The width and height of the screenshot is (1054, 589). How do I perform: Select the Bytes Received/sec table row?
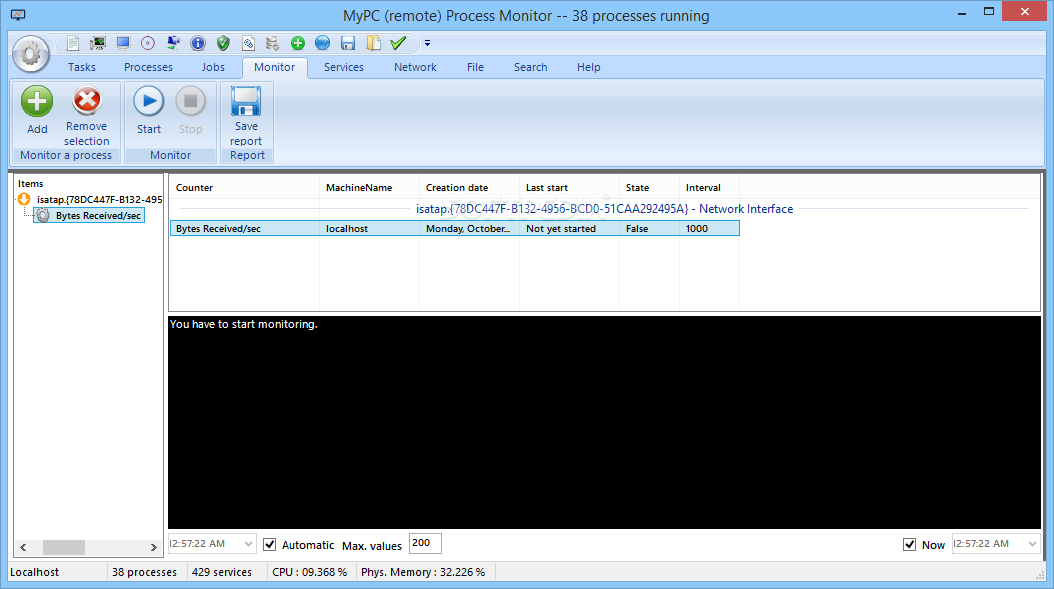[454, 229]
